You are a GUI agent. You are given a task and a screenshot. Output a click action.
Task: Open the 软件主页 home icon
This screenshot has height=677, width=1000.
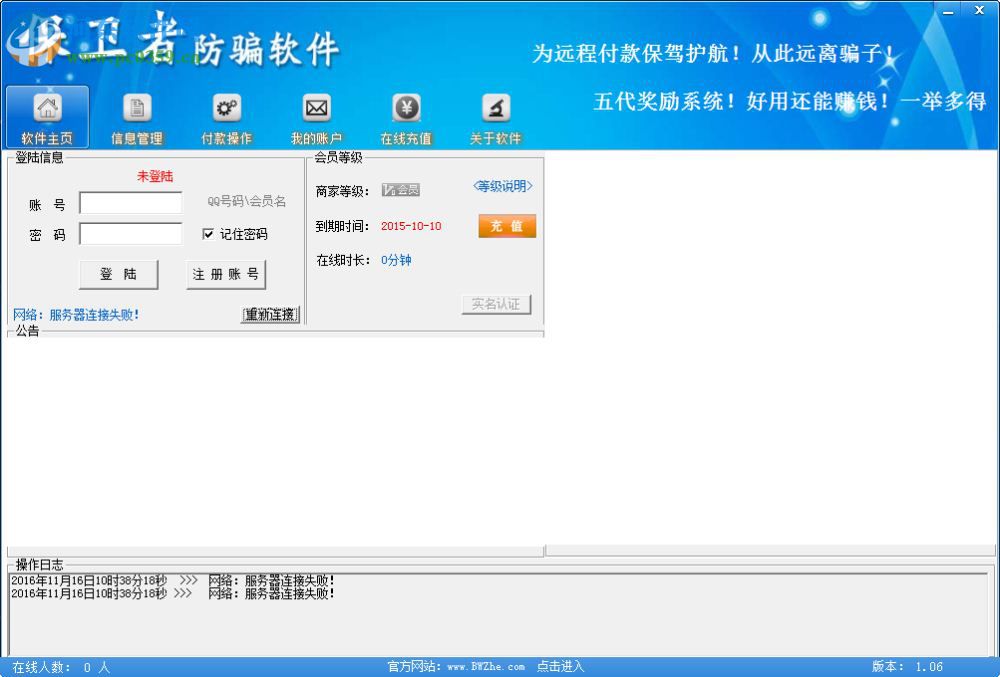tap(46, 116)
